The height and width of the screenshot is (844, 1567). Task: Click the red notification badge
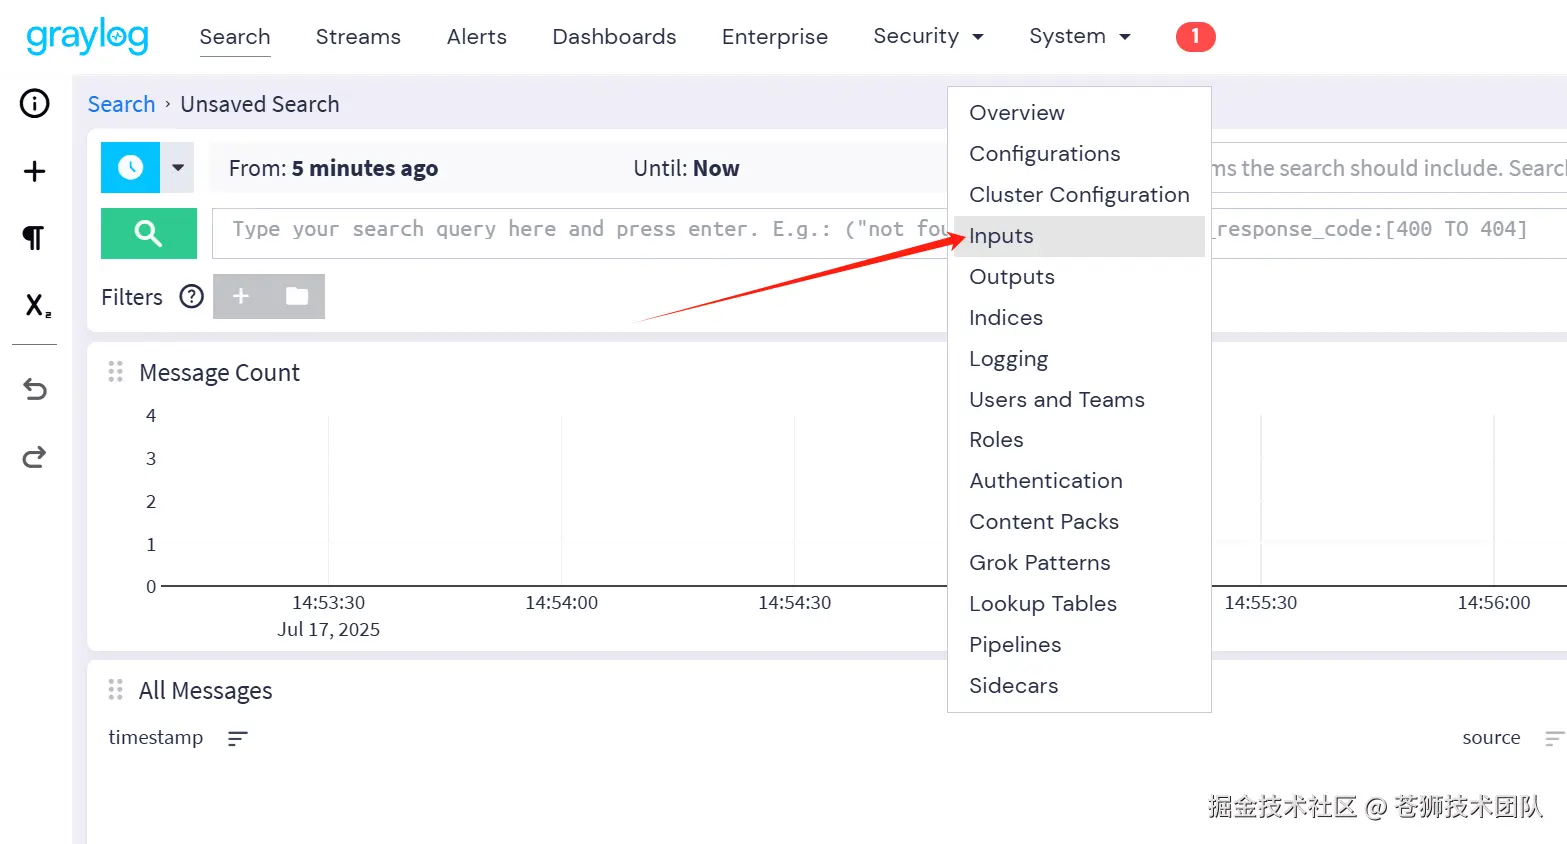pos(1195,37)
